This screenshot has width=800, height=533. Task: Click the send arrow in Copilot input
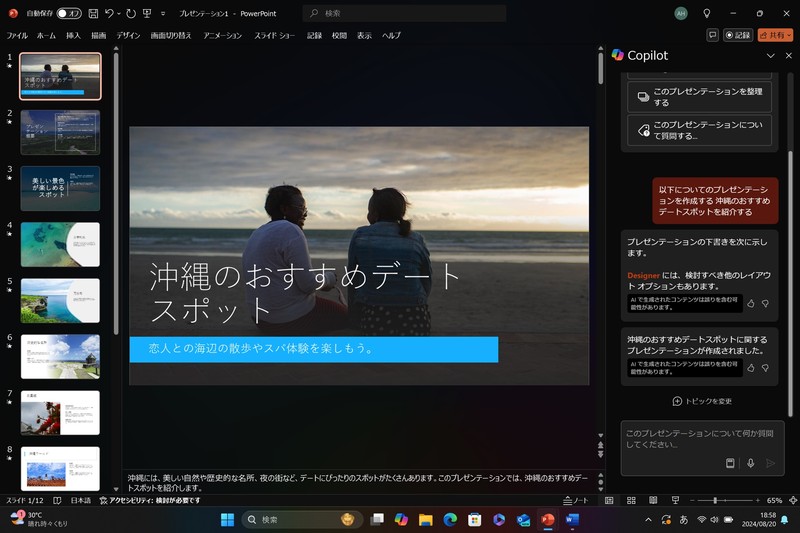click(770, 463)
